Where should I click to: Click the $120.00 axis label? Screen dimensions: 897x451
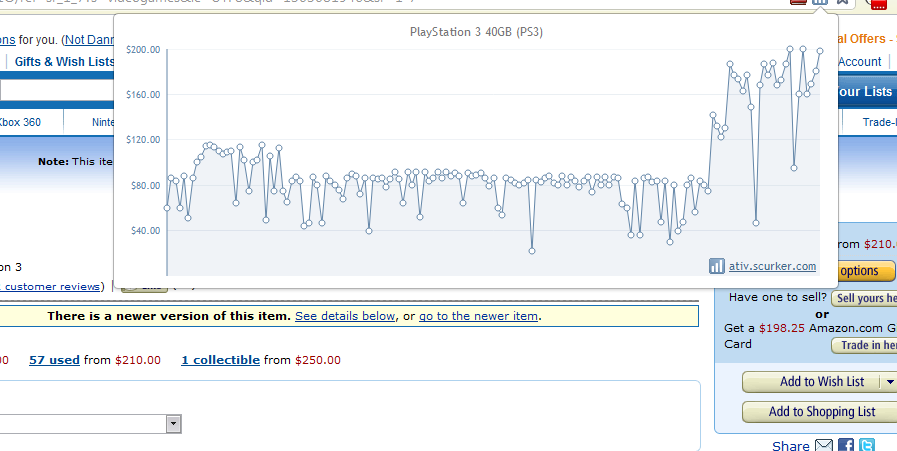[143, 140]
